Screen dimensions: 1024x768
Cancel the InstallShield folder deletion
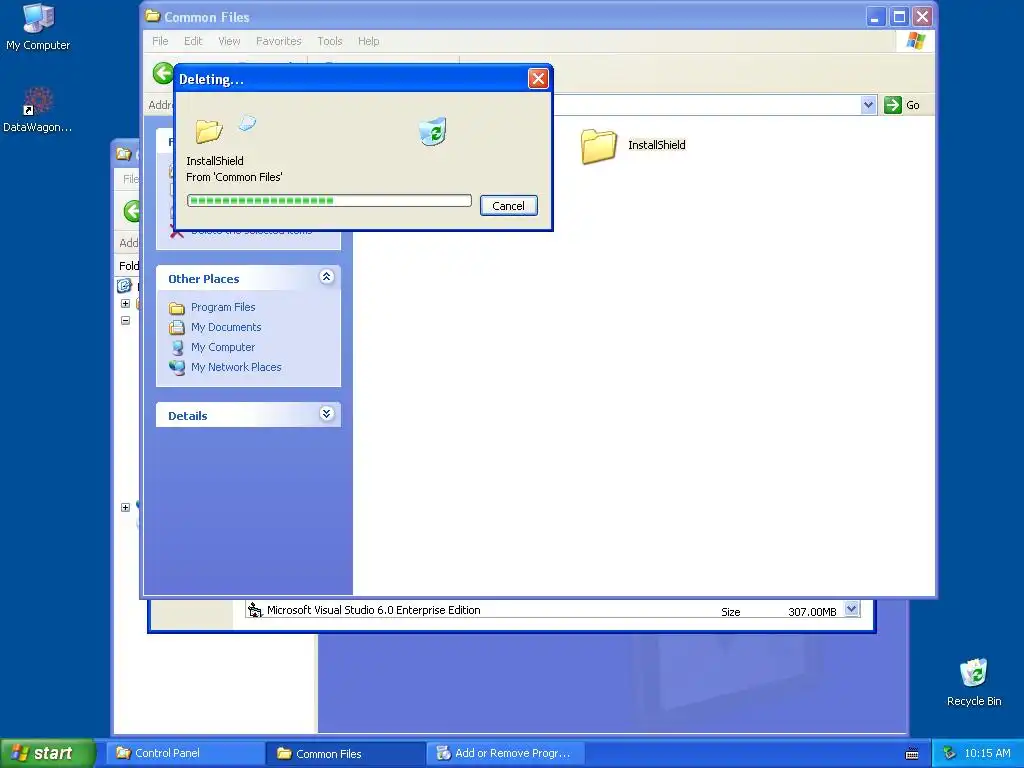(508, 206)
